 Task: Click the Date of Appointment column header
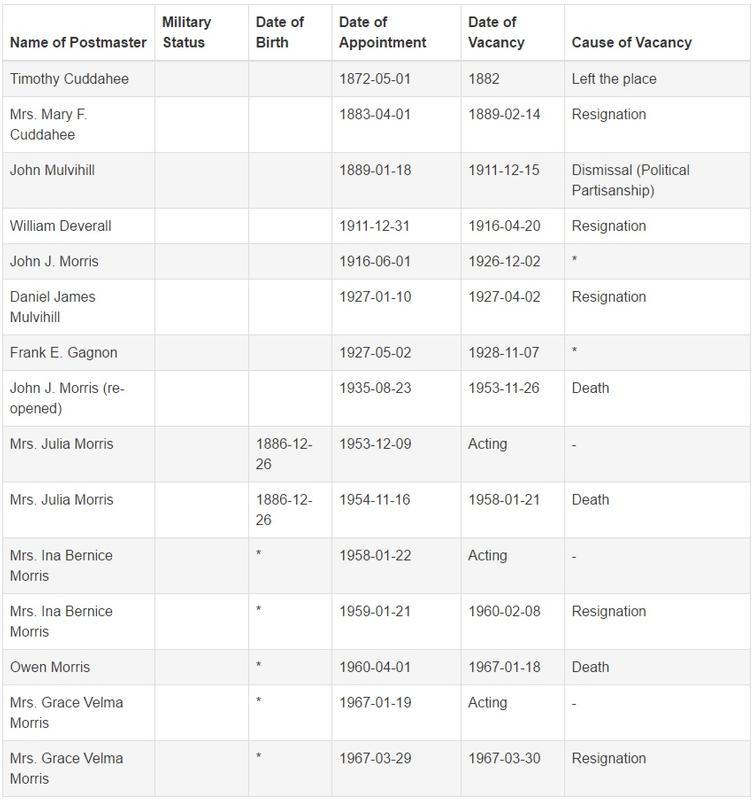[x=383, y=33]
